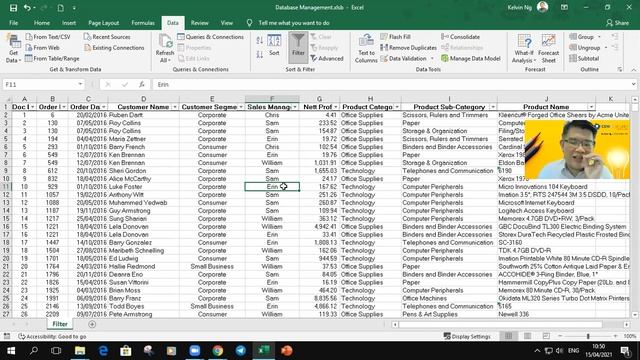Open the File menu tab

[13, 23]
